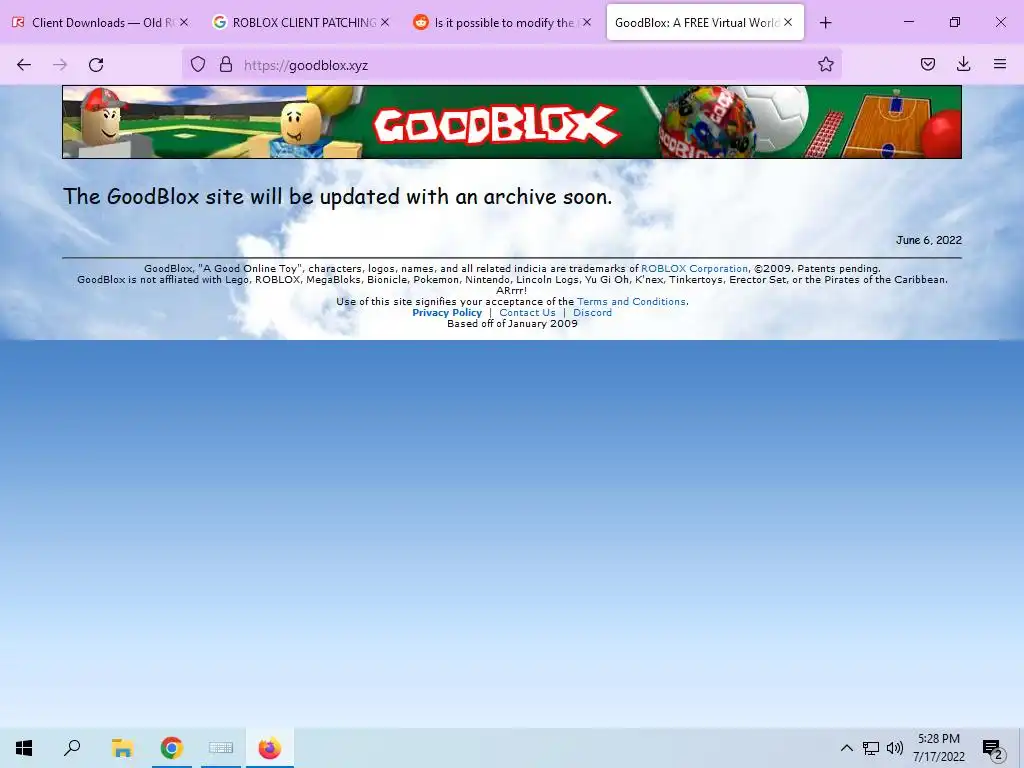Reload the current GoodBlox page
The width and height of the screenshot is (1024, 768).
(96, 65)
